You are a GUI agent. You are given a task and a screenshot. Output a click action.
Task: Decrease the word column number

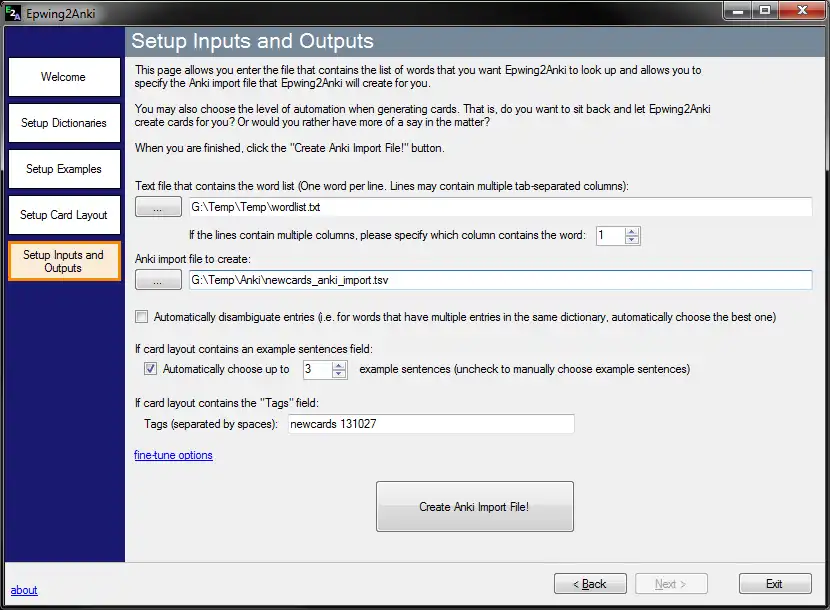(x=631, y=240)
